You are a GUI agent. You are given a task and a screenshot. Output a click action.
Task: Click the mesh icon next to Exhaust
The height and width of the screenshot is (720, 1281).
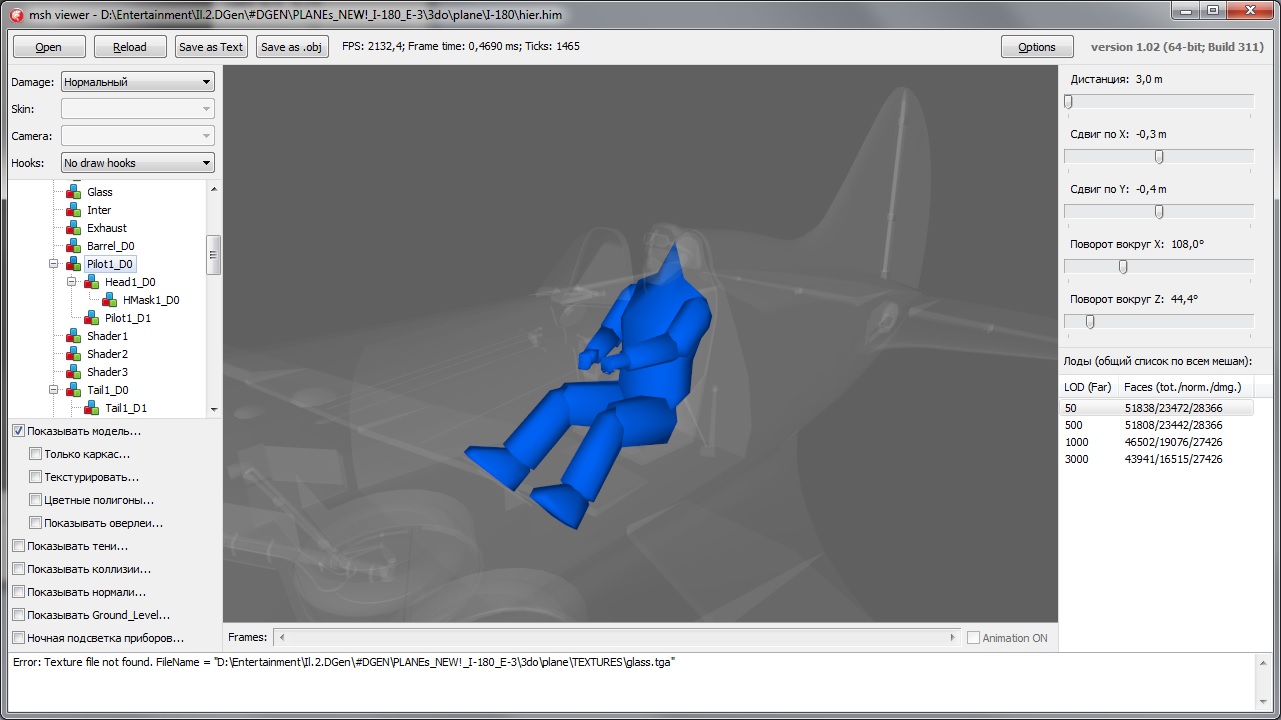pyautogui.click(x=73, y=228)
